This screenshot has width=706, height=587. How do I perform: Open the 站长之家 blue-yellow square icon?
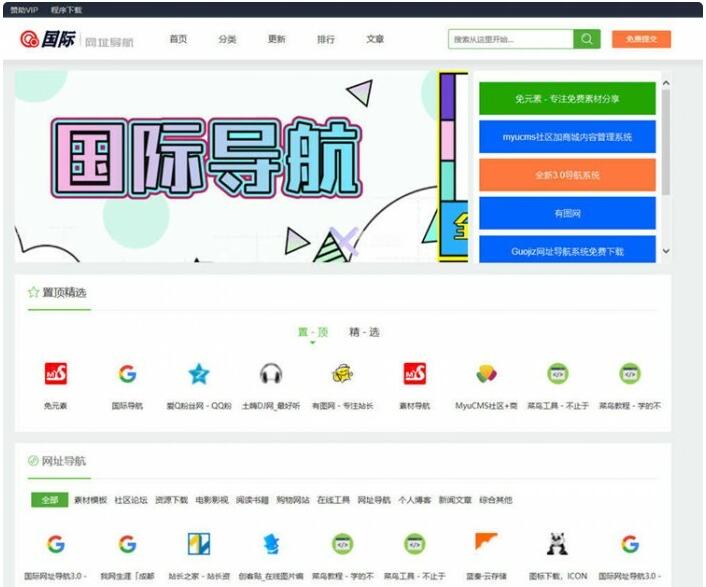[x=199, y=544]
